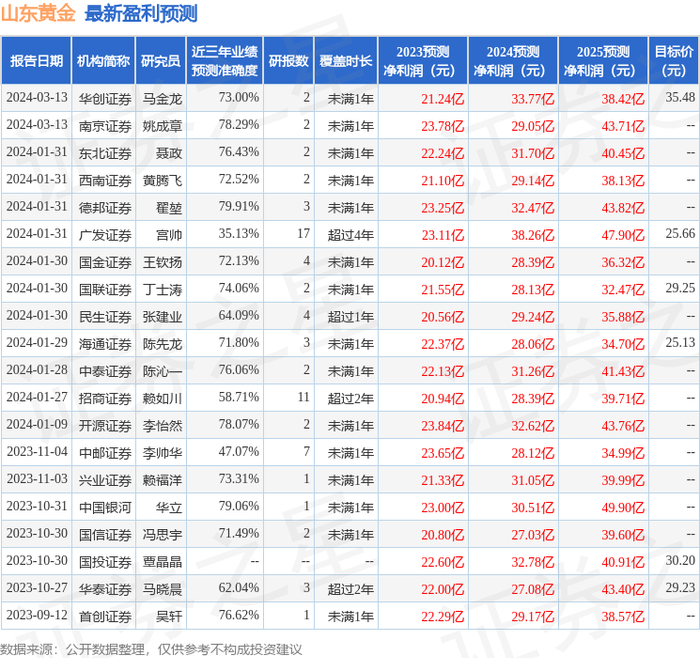Image resolution: width=700 pixels, height=658 pixels.
Task: Click the 近三年业绩预测准确度 column header
Action: coord(225,61)
